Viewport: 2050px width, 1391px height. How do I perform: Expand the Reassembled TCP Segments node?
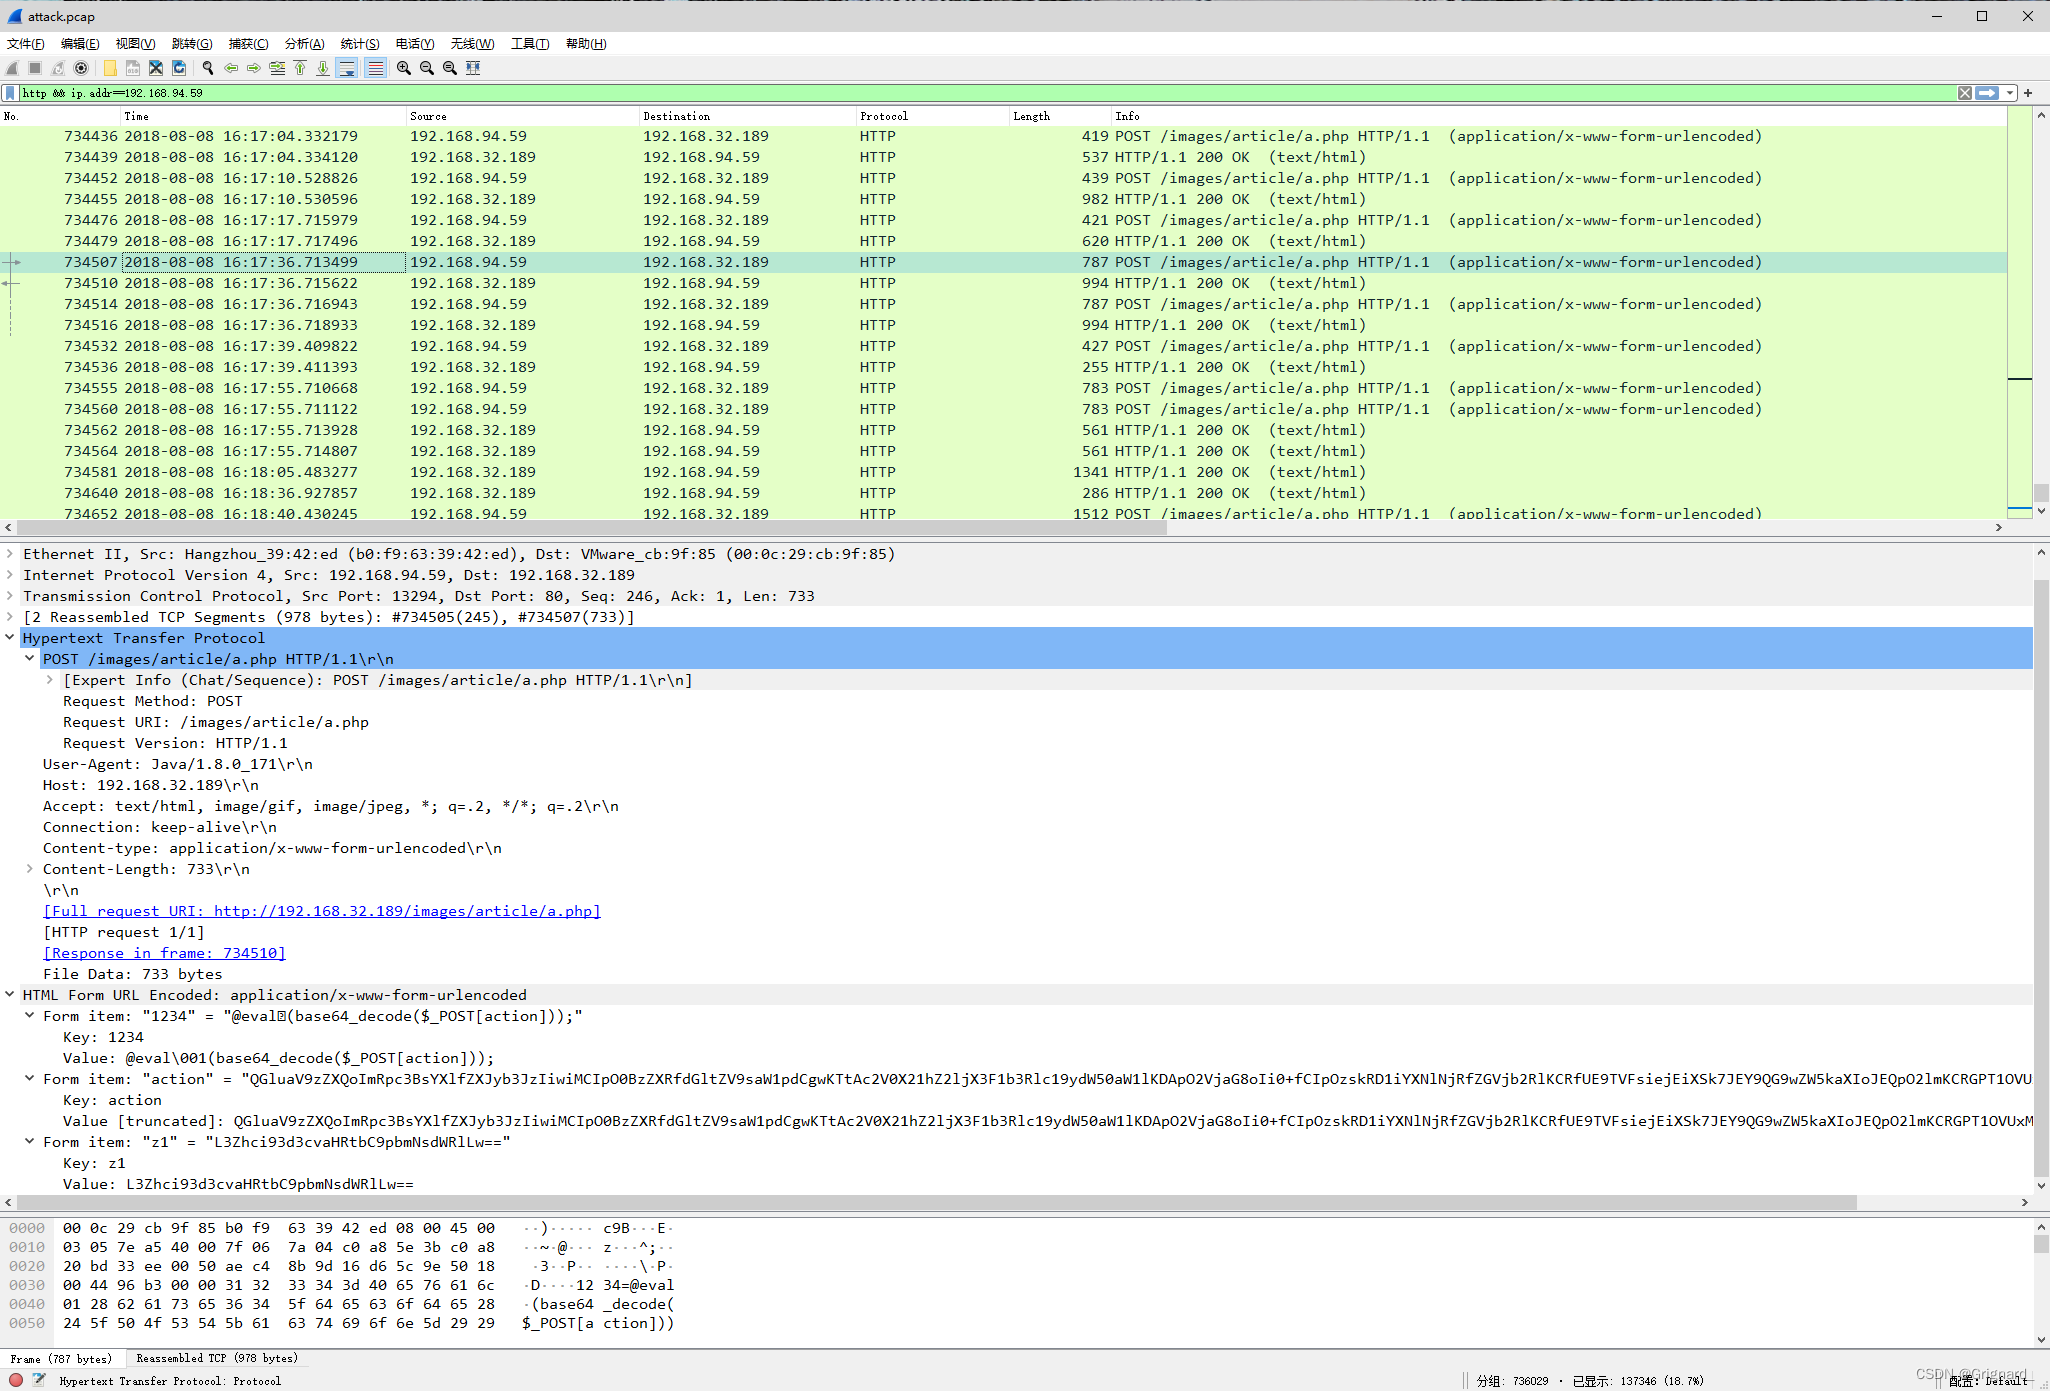(x=10, y=617)
